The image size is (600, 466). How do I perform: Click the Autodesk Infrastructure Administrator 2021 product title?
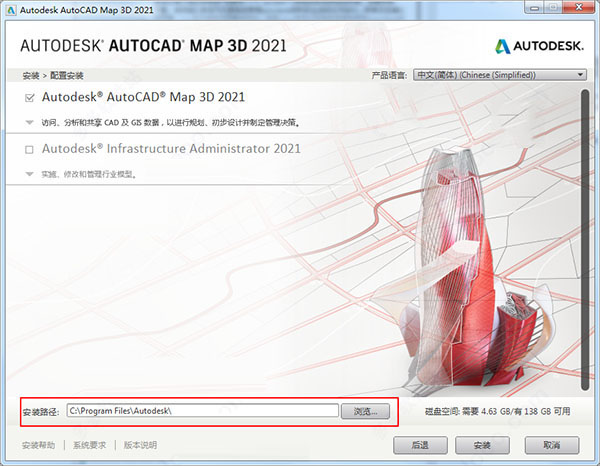click(x=171, y=148)
